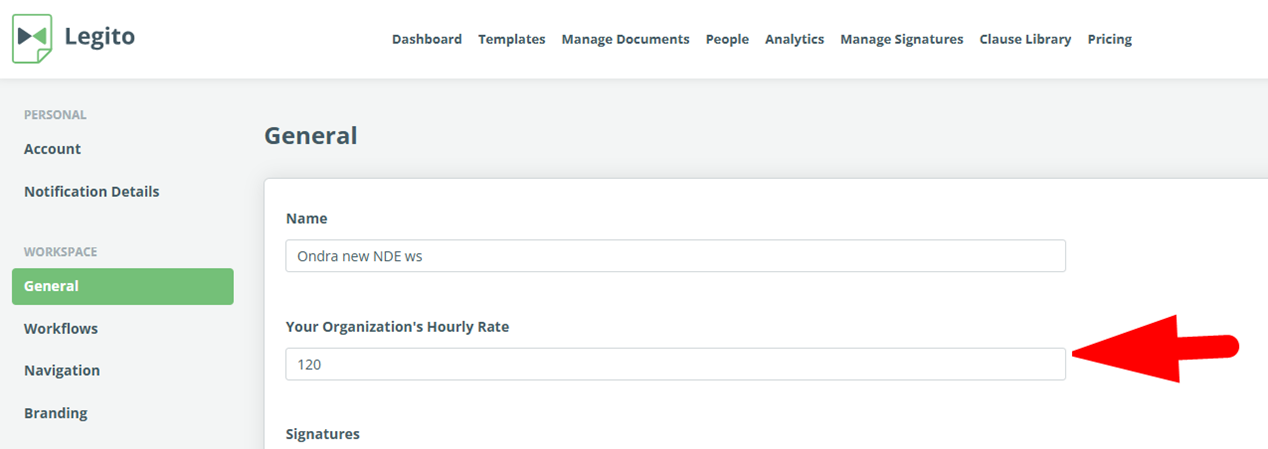Click the Legito brand name text
The image size is (1268, 449).
(x=100, y=37)
